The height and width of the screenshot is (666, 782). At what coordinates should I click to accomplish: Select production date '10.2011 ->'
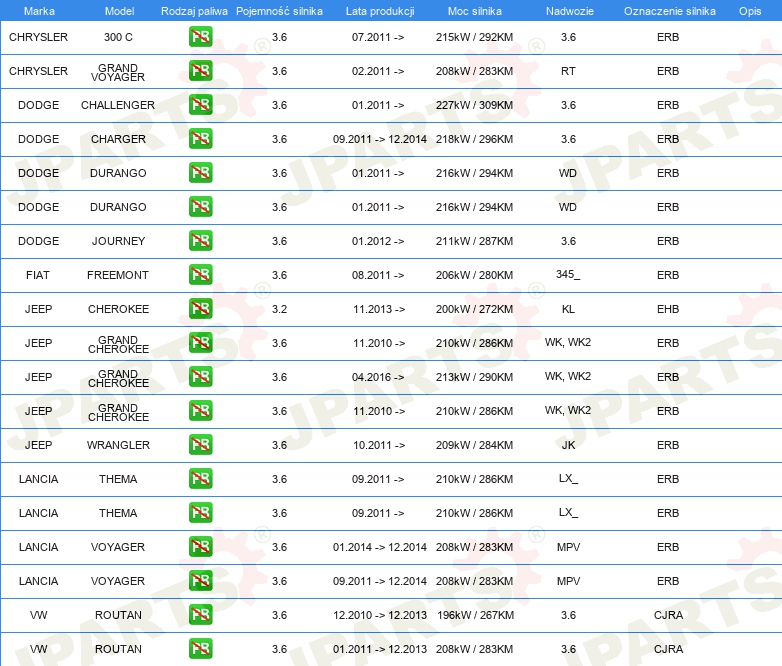click(379, 445)
